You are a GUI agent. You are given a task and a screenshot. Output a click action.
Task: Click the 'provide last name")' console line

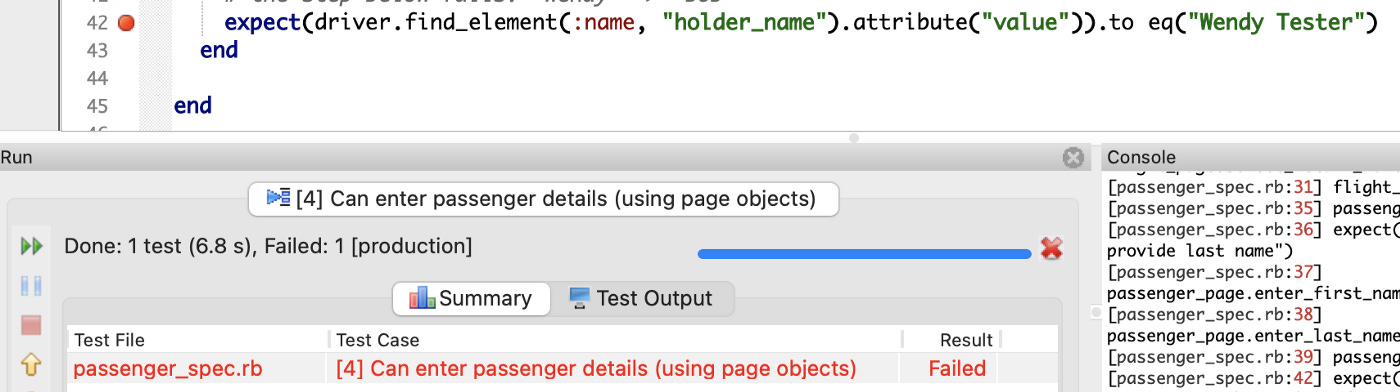pos(1200,250)
